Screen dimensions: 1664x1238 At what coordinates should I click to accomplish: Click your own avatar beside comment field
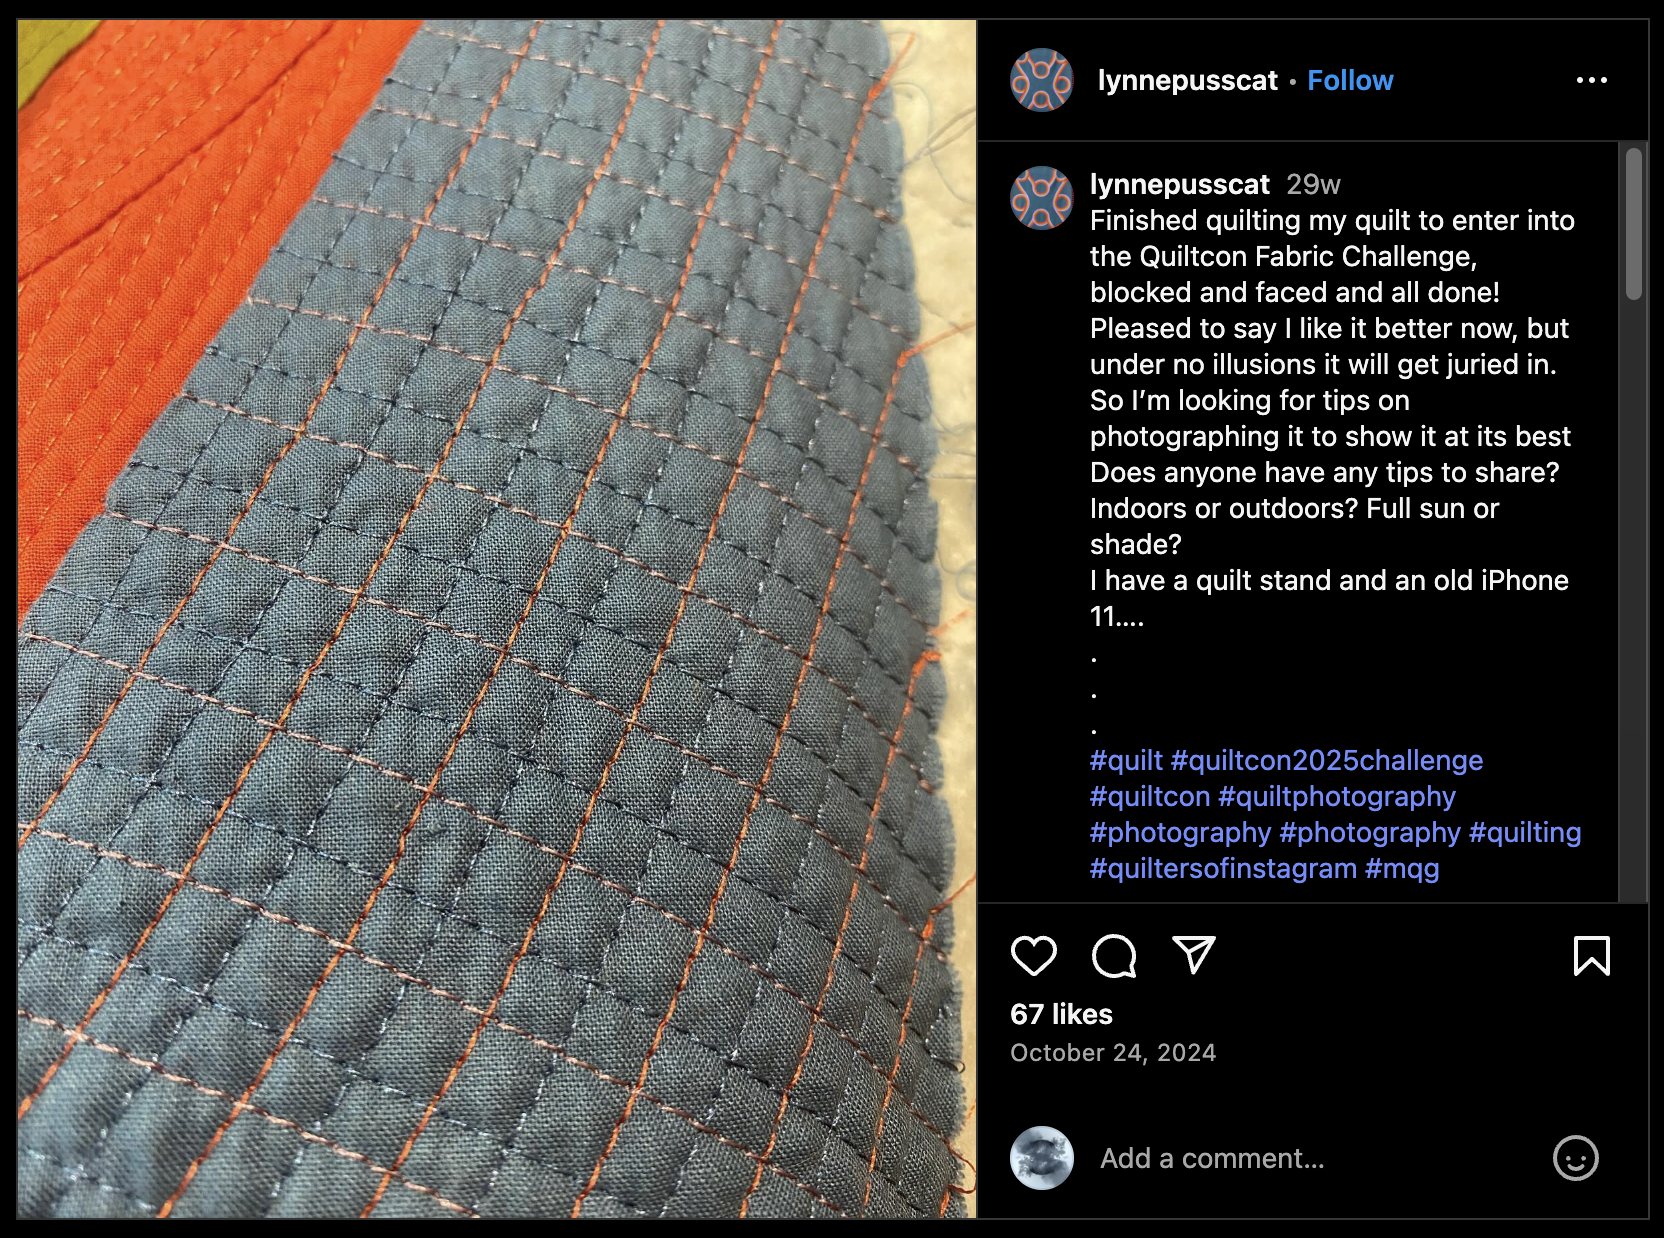(1042, 1158)
